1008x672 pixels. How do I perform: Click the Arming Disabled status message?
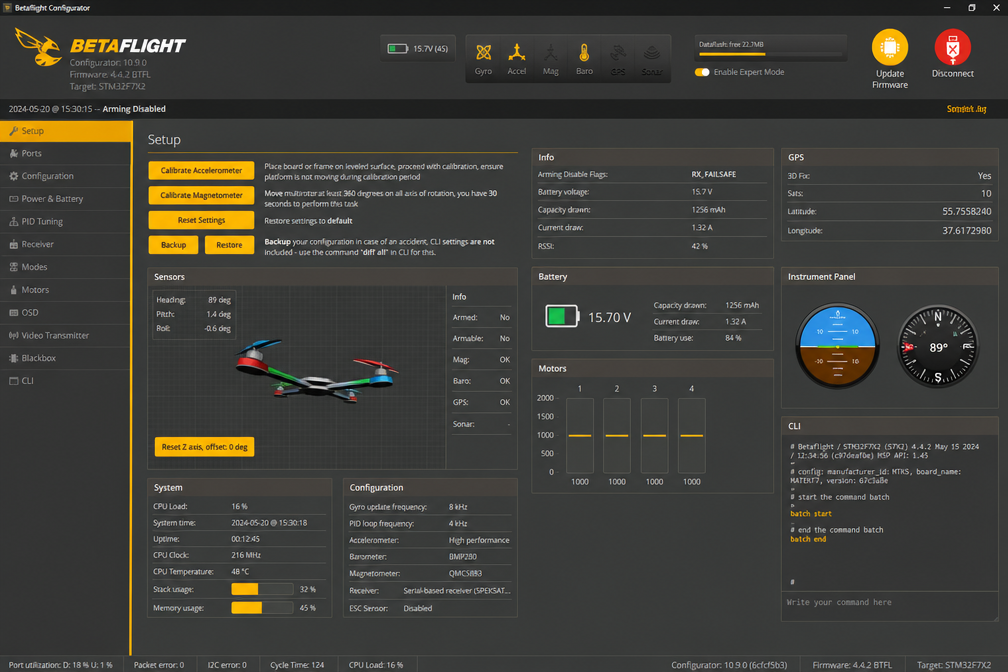(x=134, y=109)
